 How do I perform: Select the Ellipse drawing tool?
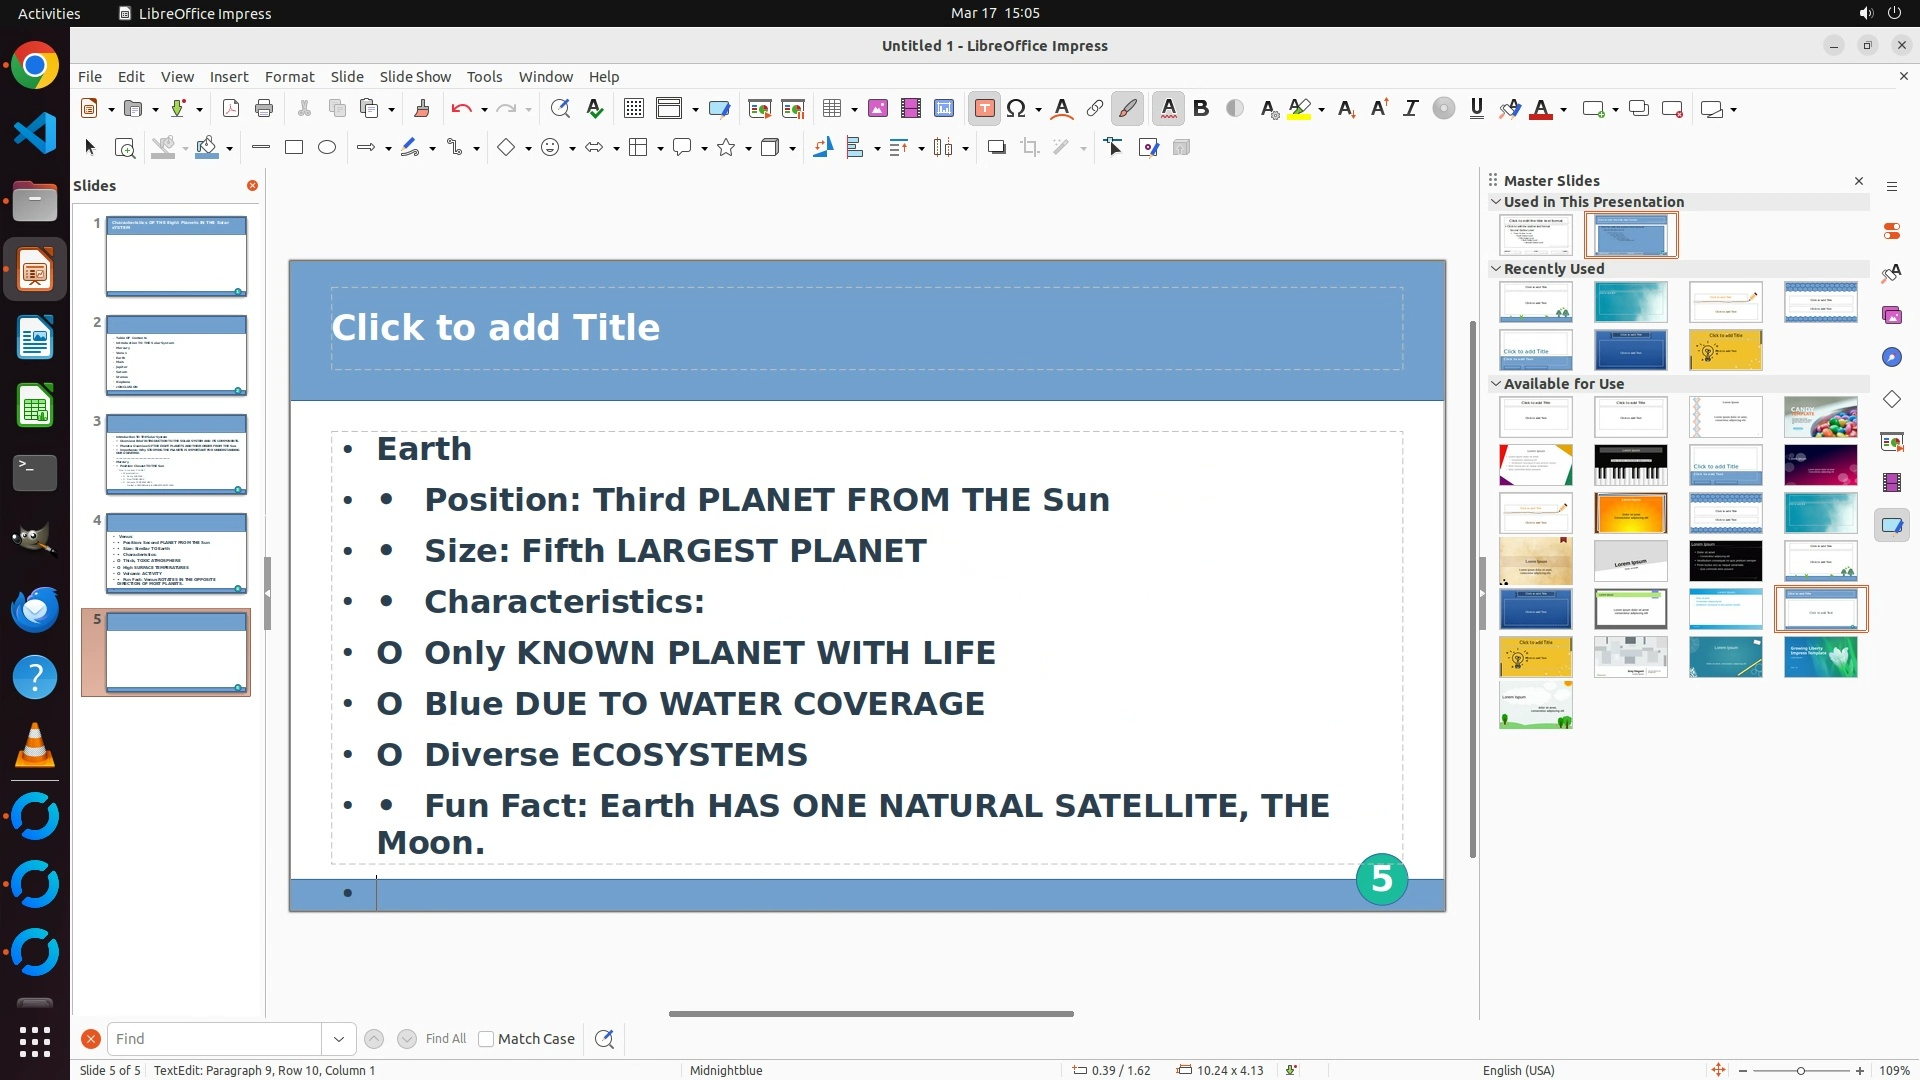coord(327,148)
